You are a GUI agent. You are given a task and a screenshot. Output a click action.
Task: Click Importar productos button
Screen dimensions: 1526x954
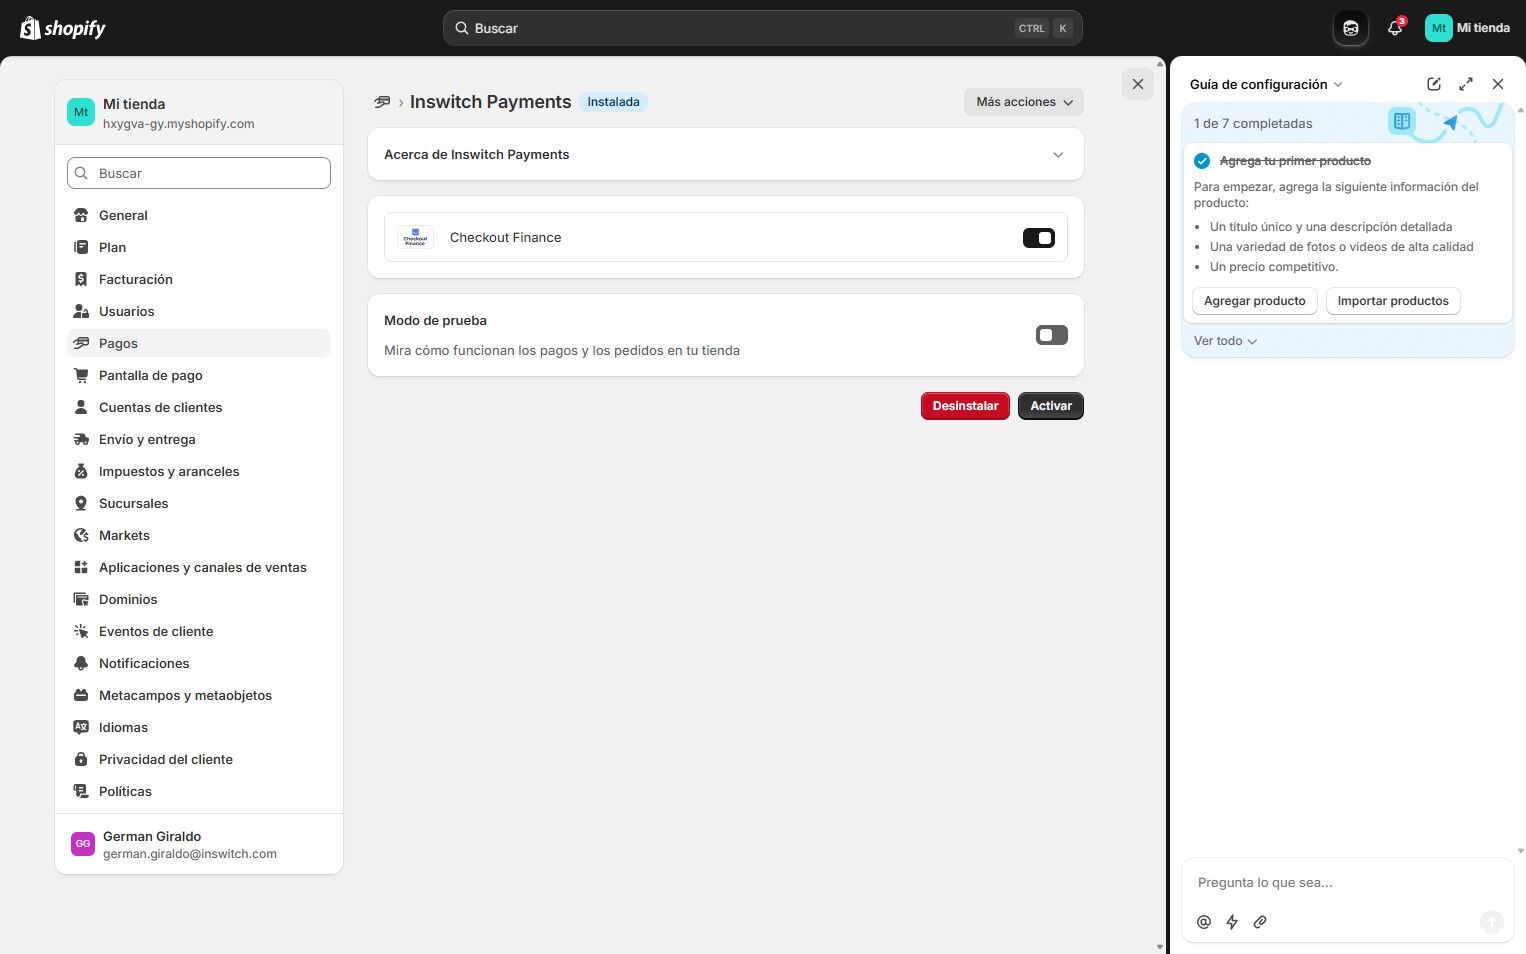click(1393, 301)
